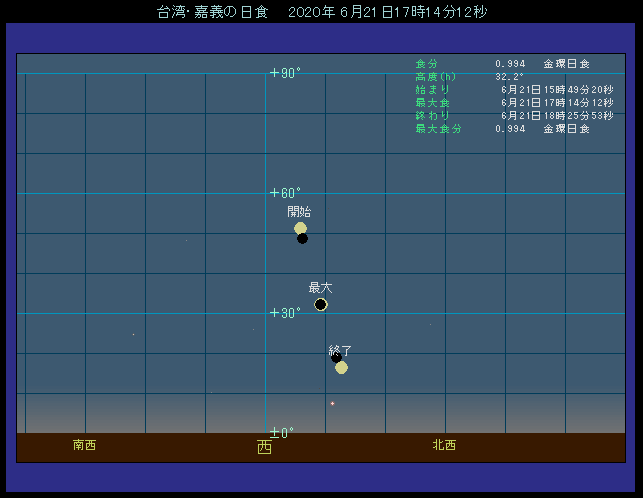Click the 高度(h) info label
This screenshot has height=498, width=643.
coord(435,77)
